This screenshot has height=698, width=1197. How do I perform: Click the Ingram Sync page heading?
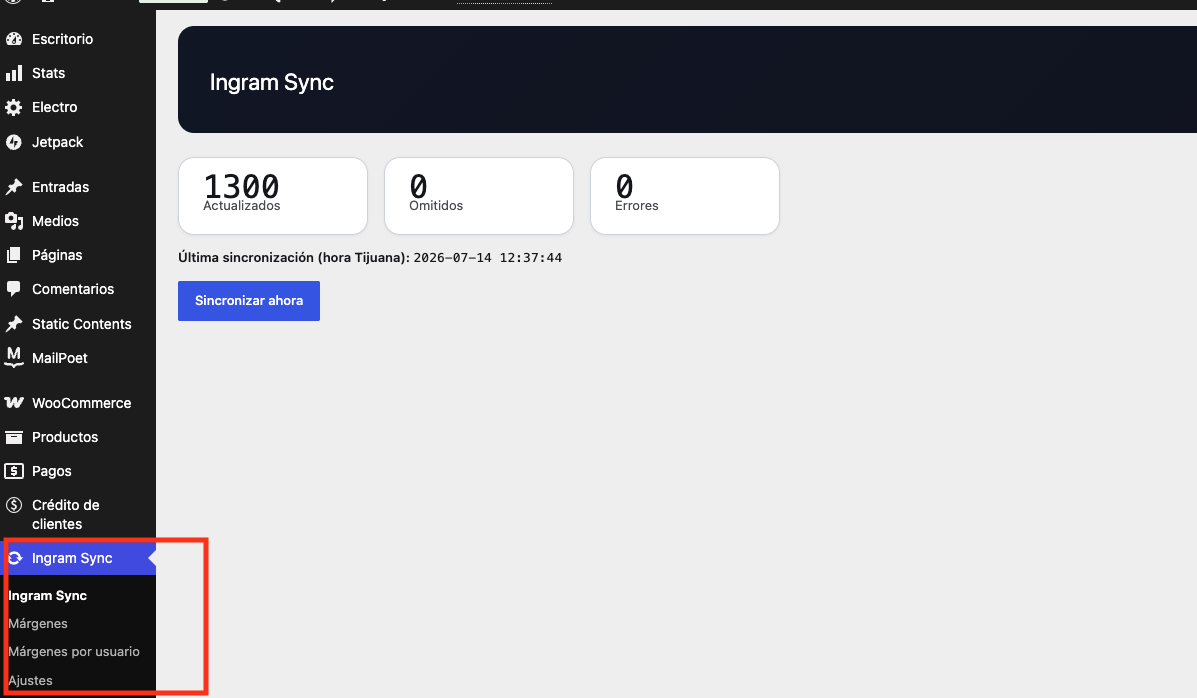(272, 82)
